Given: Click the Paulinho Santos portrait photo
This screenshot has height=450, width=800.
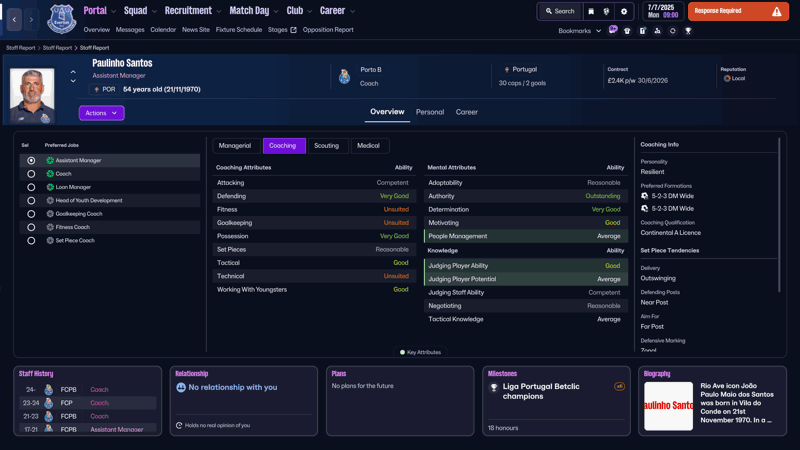Looking at the screenshot, I should coord(32,95).
